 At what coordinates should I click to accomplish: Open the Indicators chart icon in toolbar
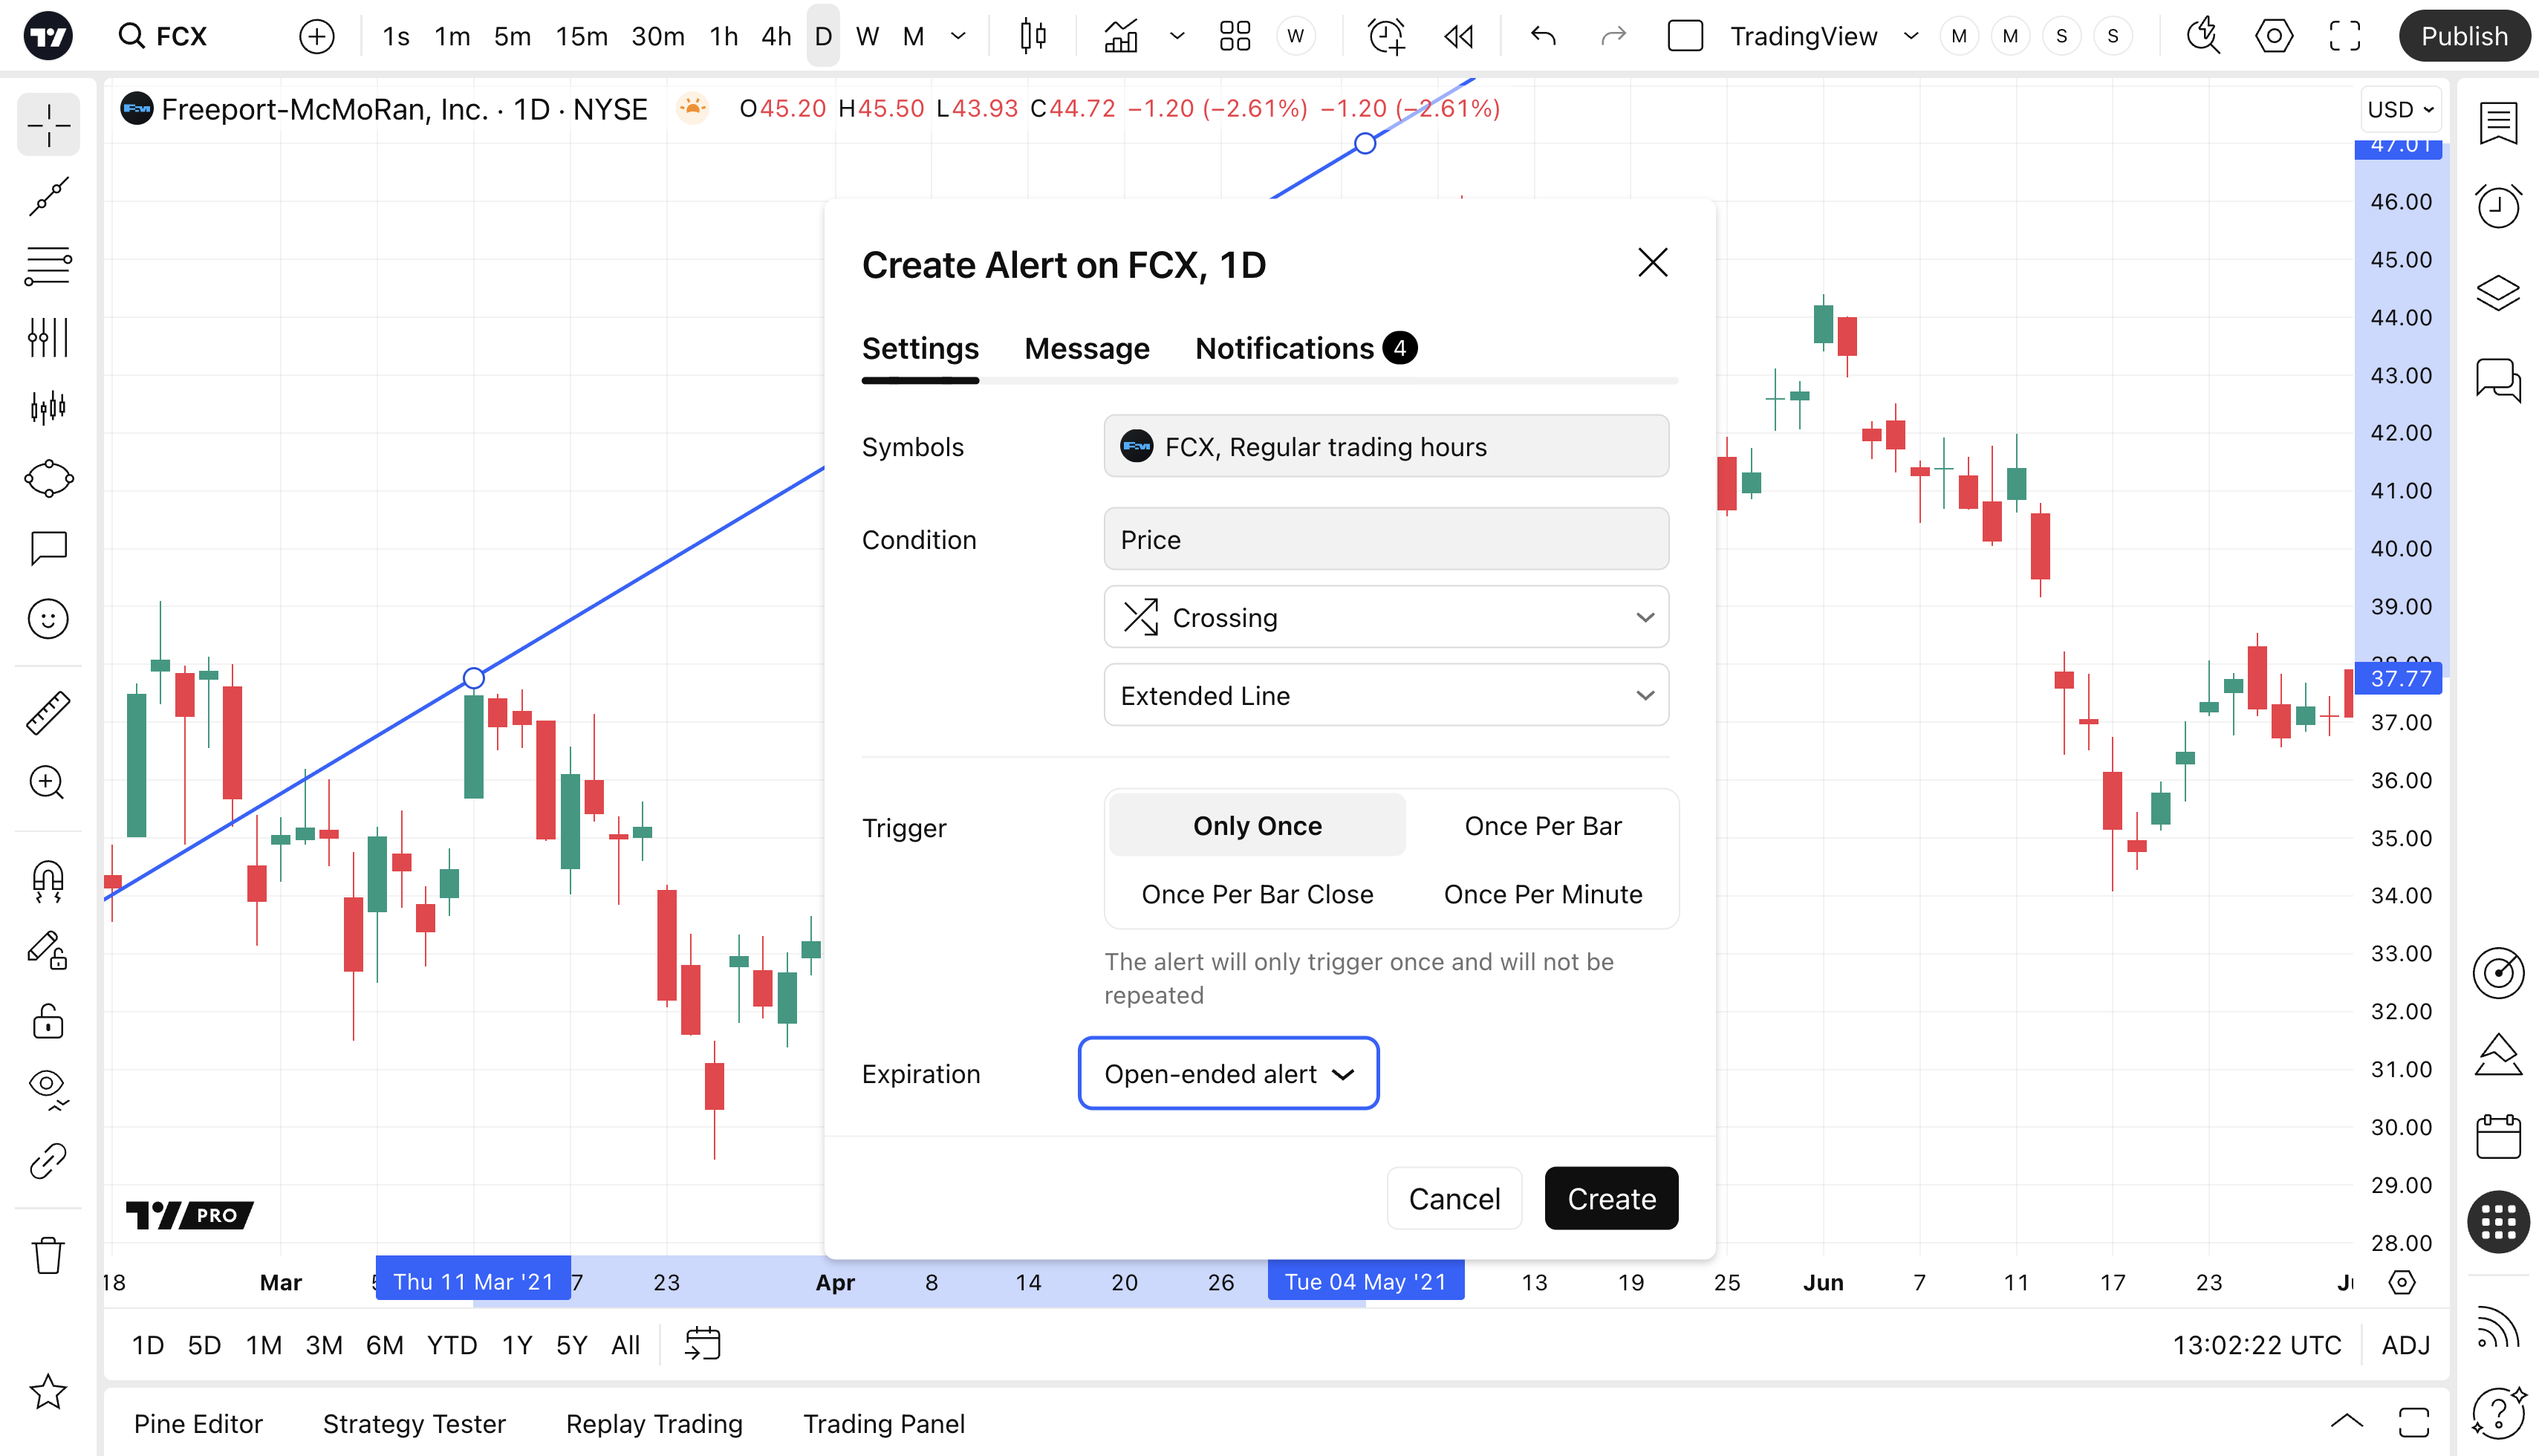(x=1120, y=37)
